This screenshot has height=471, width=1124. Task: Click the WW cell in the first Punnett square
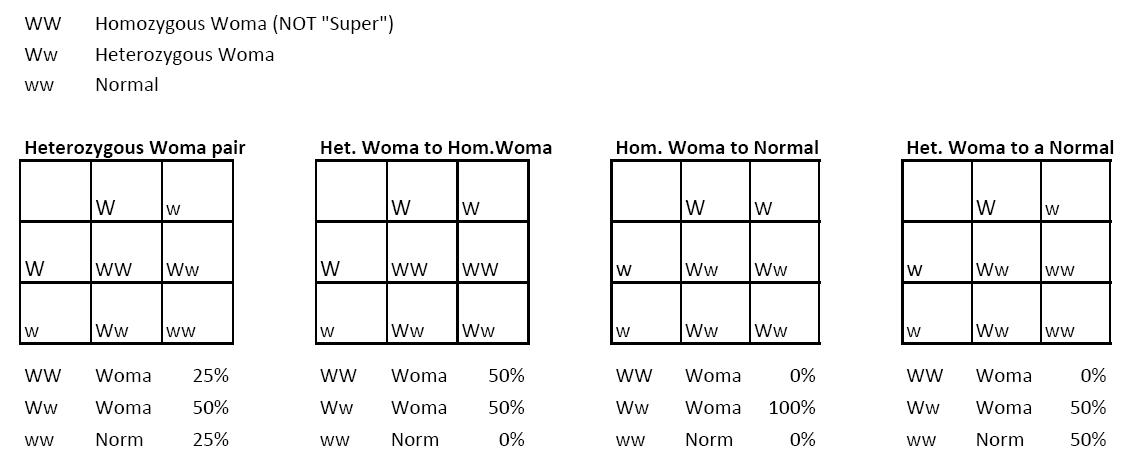coord(126,252)
